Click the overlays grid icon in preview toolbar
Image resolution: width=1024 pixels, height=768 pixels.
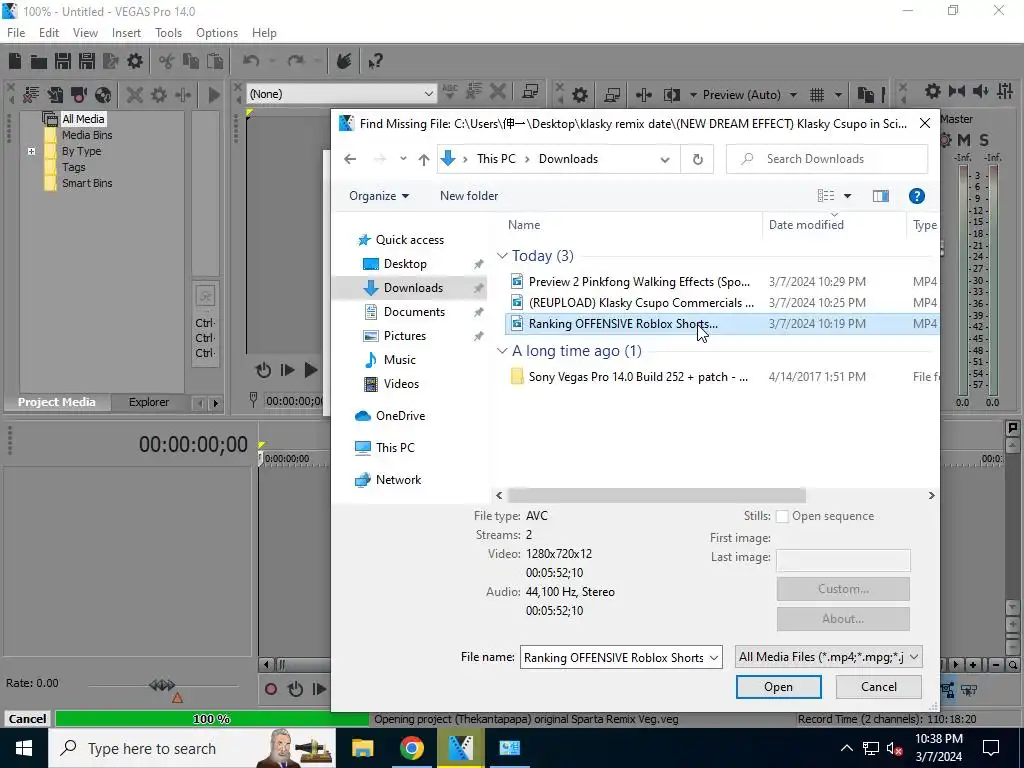click(x=817, y=95)
